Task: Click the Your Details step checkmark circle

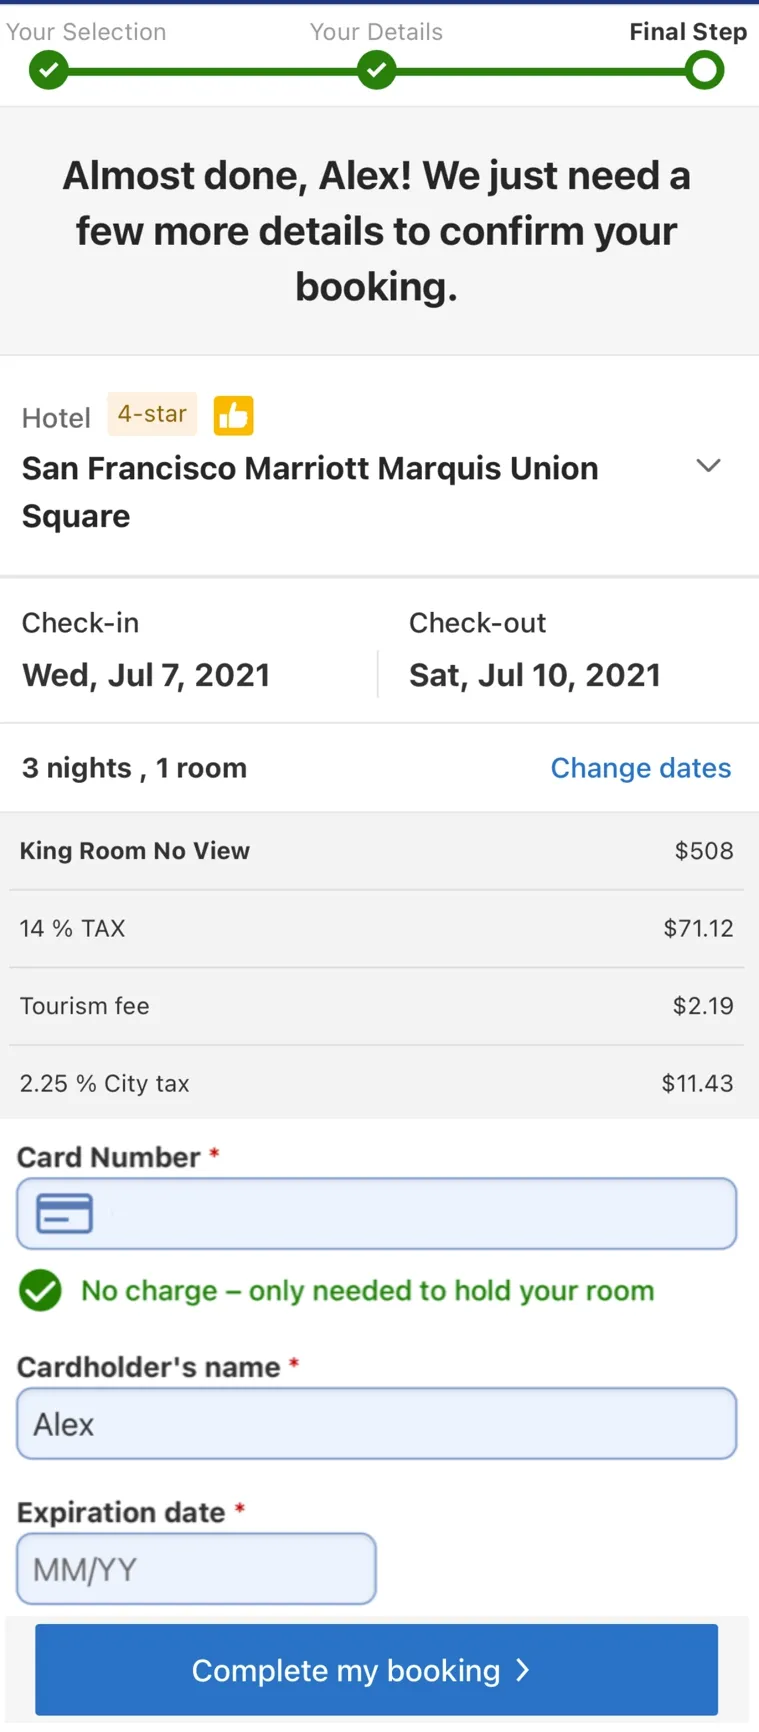Action: (376, 70)
